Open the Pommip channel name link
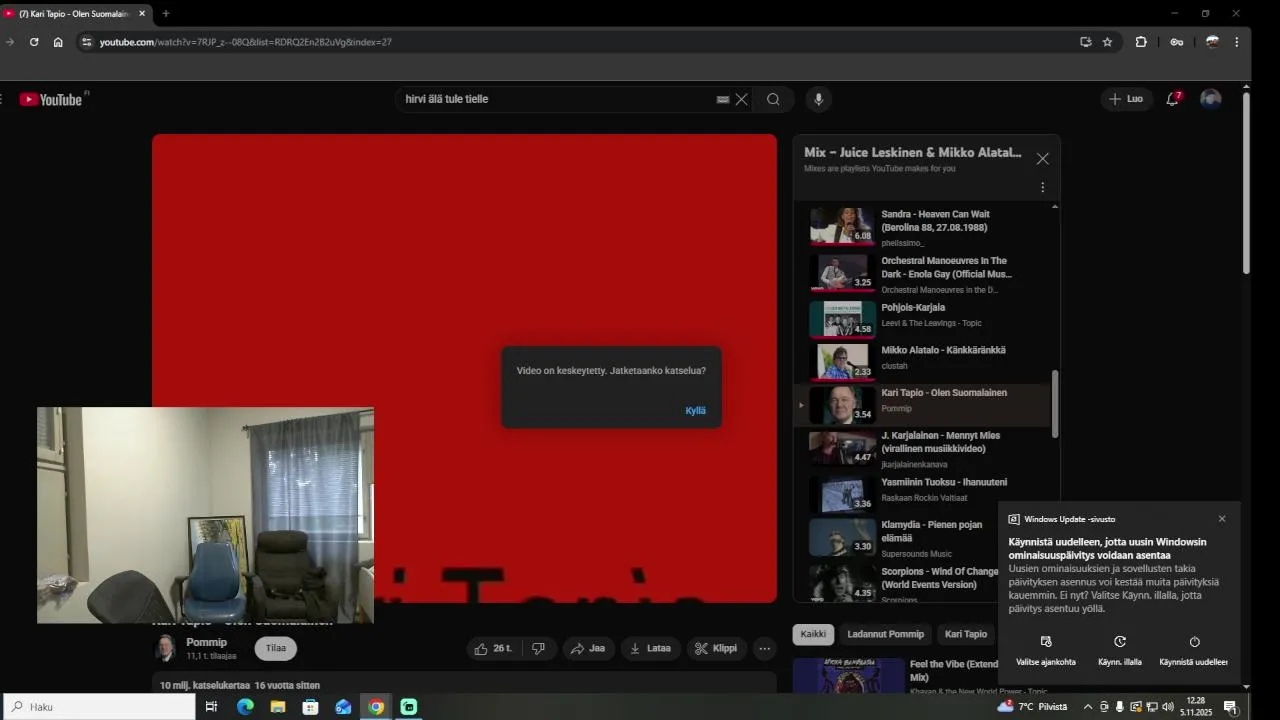The image size is (1280, 720). (x=206, y=642)
